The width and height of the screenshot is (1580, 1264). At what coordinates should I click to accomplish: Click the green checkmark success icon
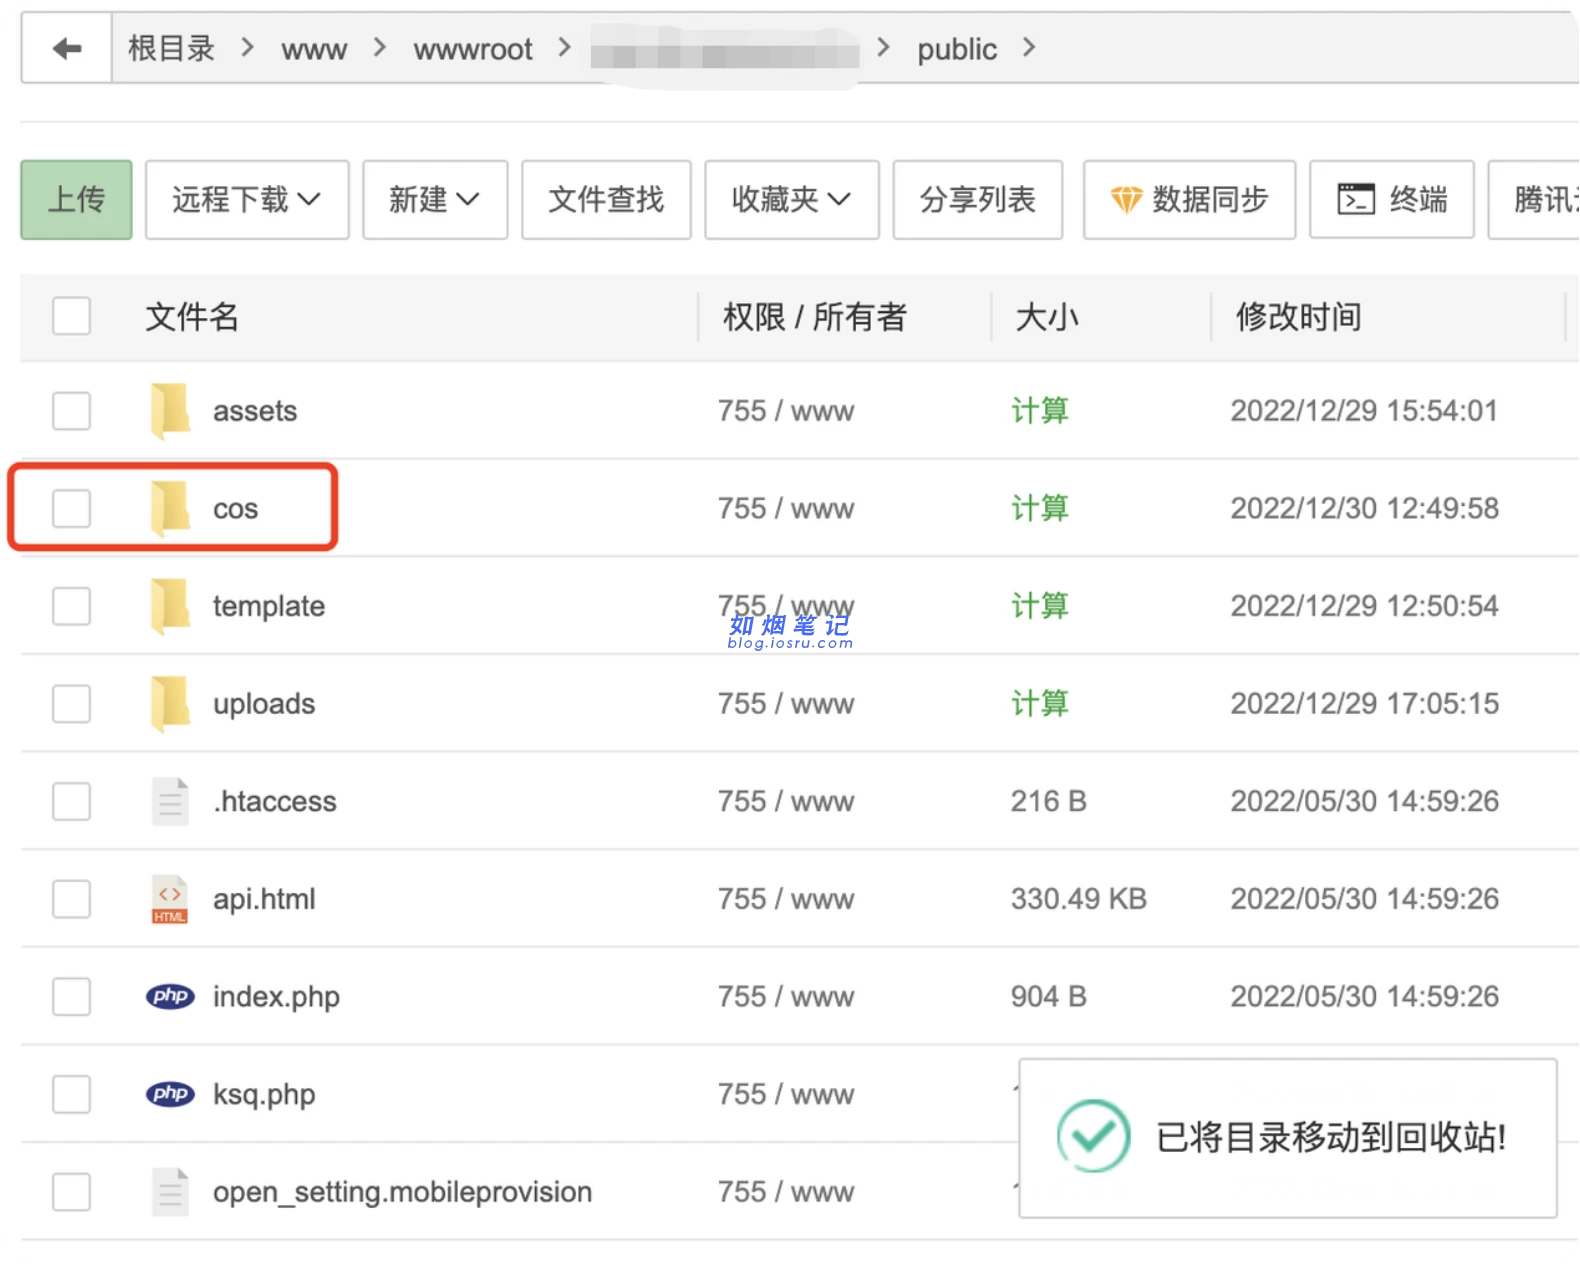coord(1093,1136)
